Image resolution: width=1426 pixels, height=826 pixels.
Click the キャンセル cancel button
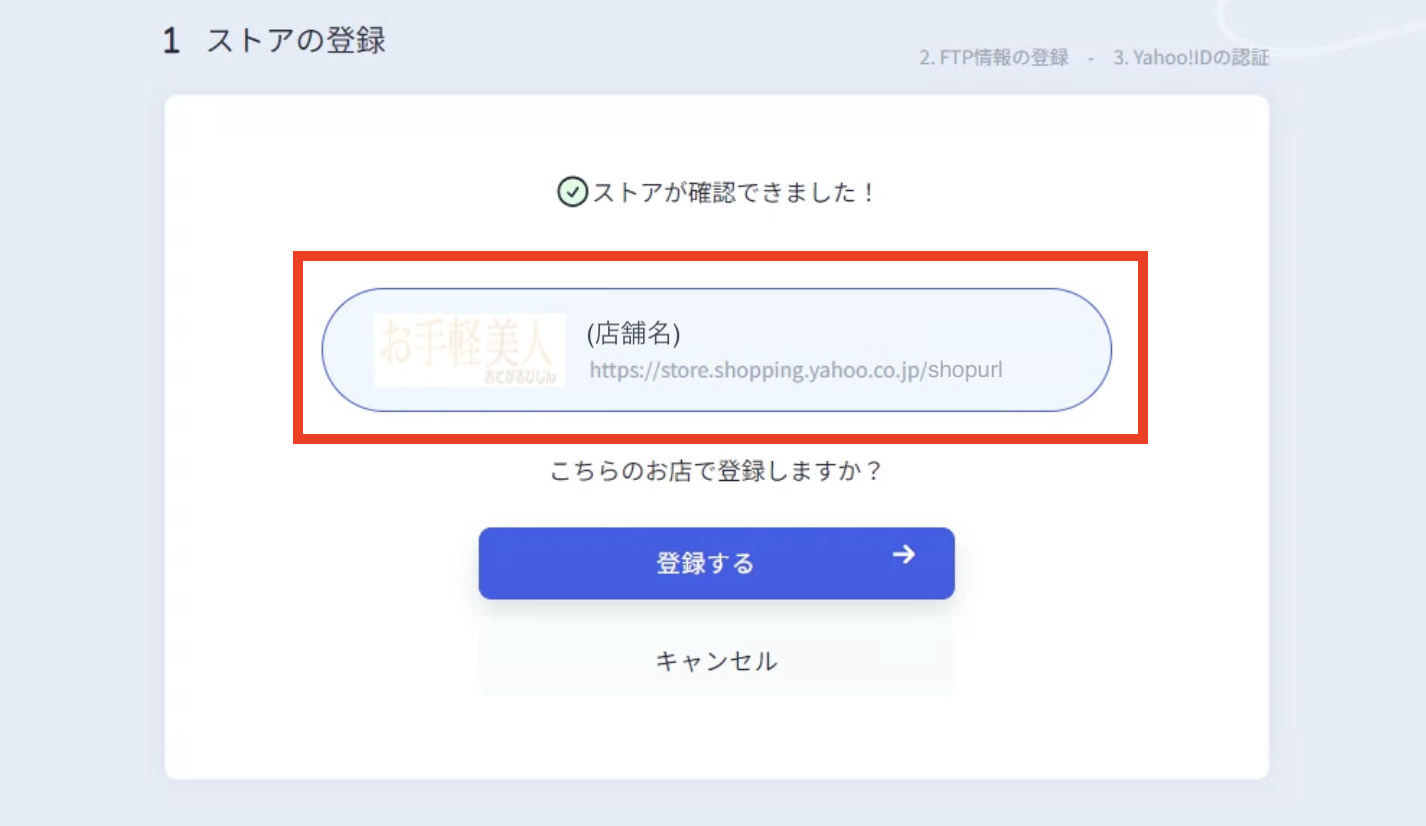[715, 660]
